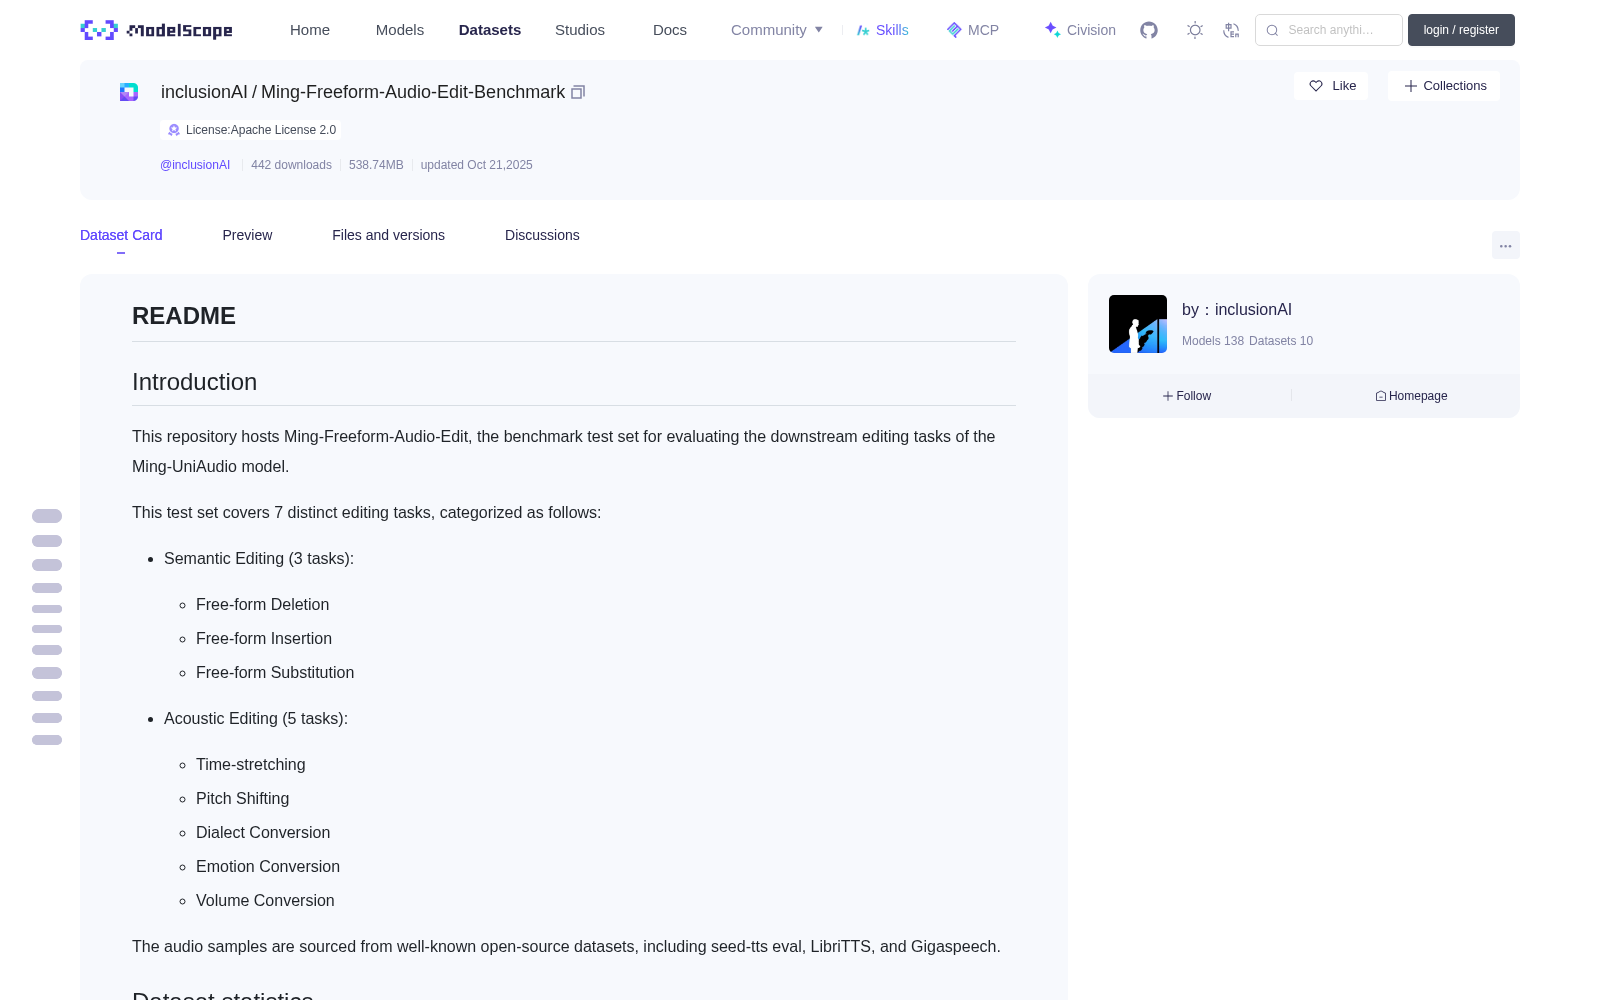1600x1000 pixels.
Task: Switch language with the translate icon
Action: click(1232, 30)
